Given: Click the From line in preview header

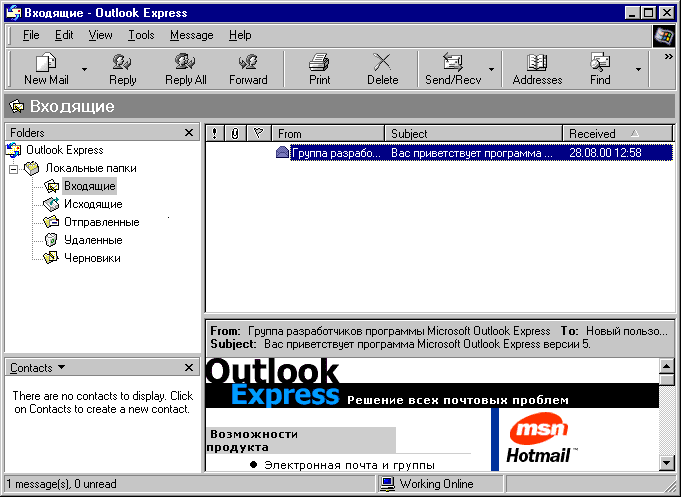Looking at the screenshot, I should pyautogui.click(x=380, y=331).
